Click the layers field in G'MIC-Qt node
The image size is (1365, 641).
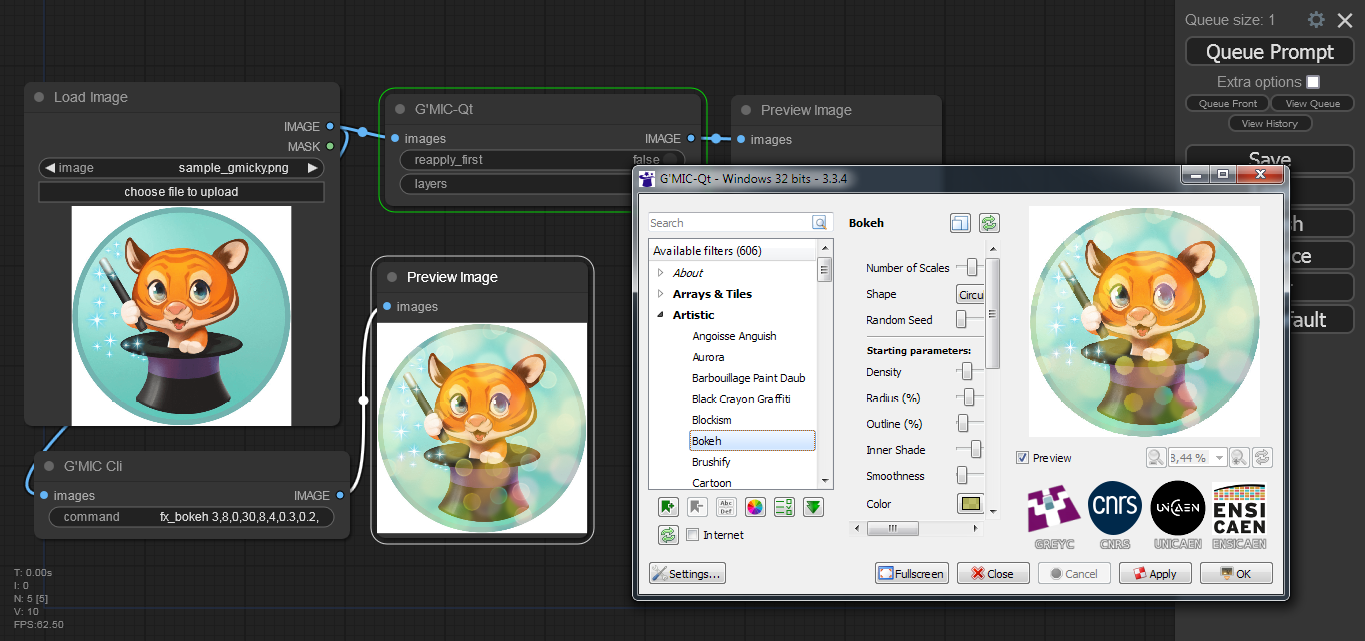(x=543, y=184)
